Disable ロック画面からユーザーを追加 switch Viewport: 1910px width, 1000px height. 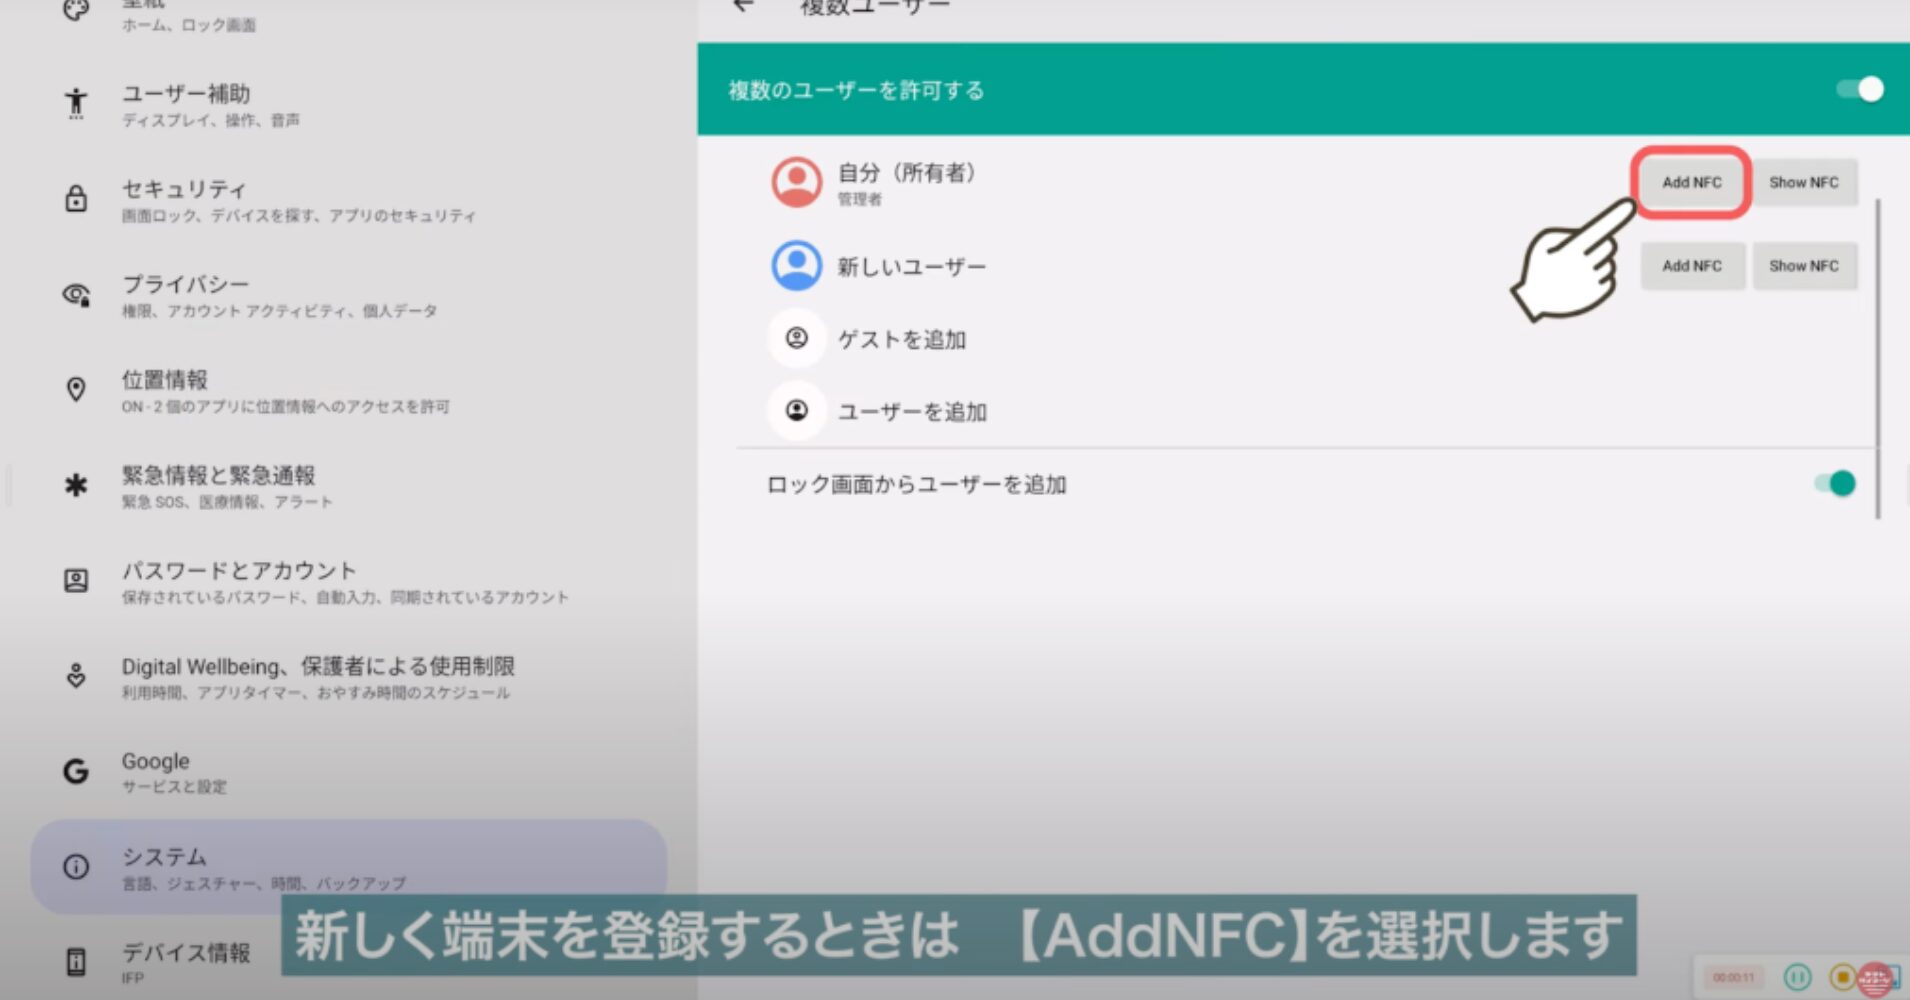(x=1836, y=484)
